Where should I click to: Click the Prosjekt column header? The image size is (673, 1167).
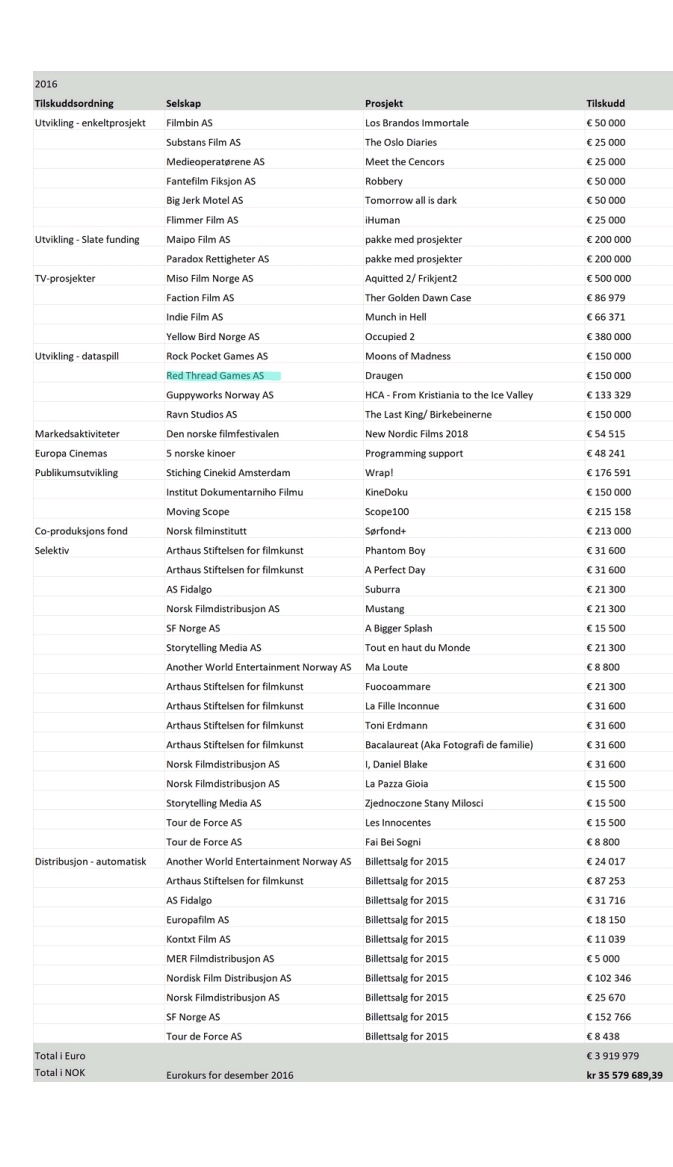384,103
